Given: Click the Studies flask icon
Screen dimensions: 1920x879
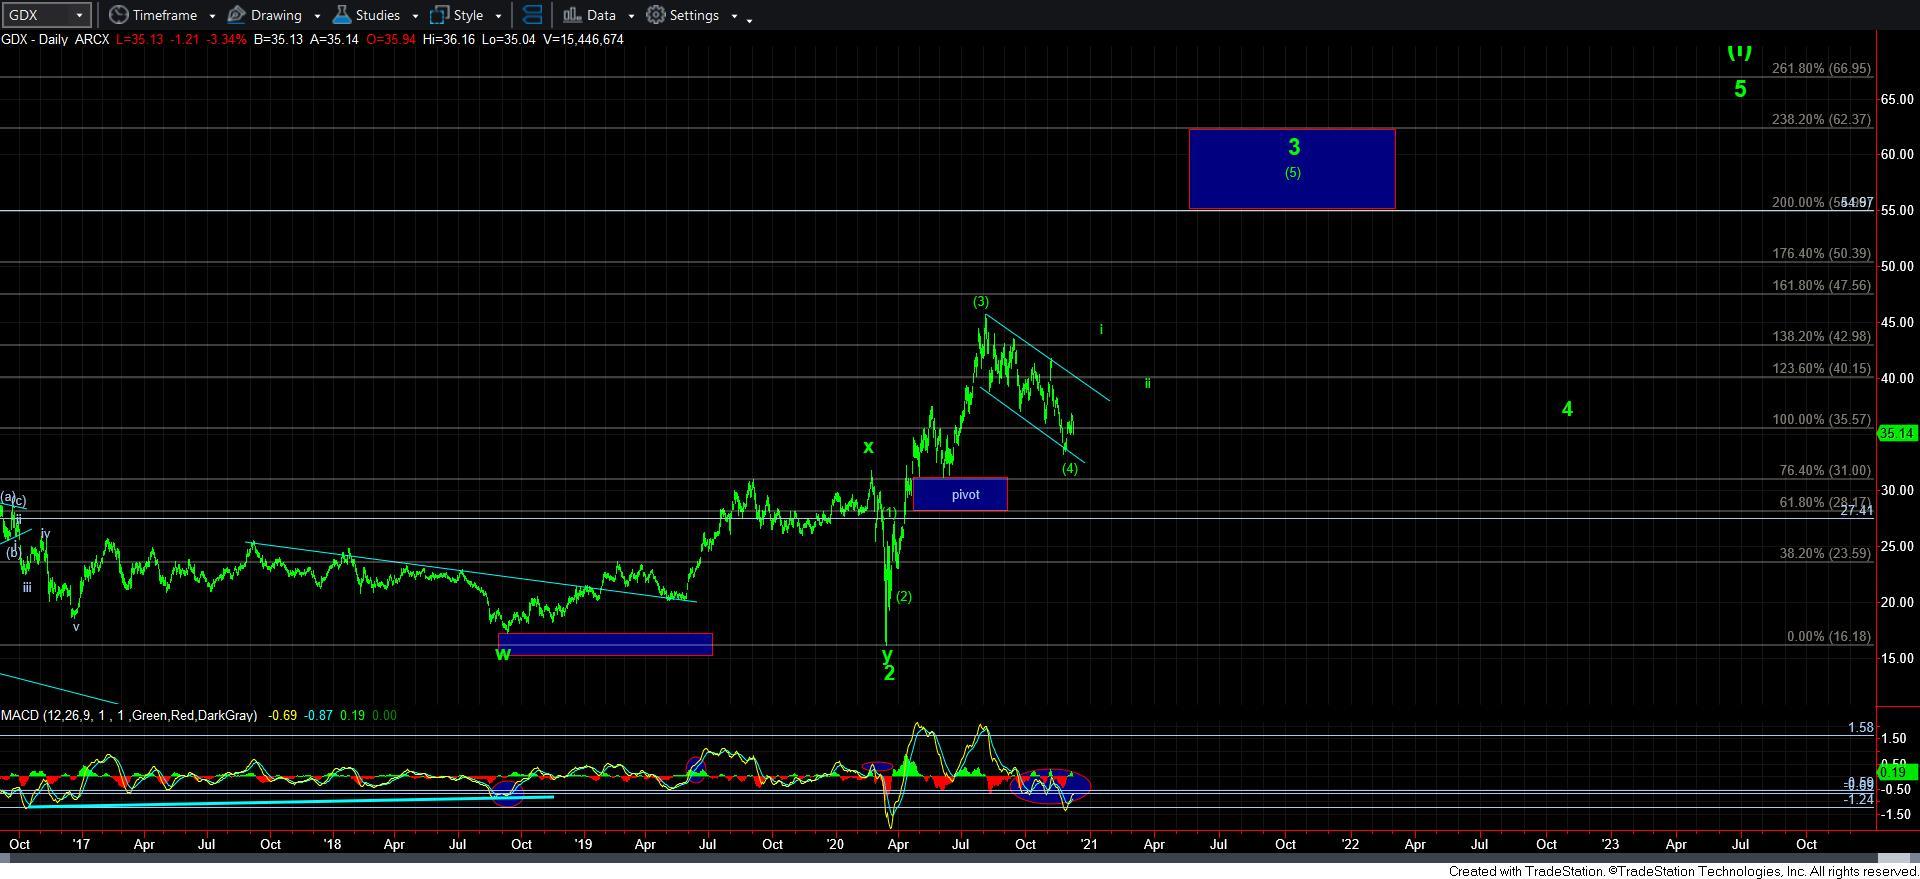Looking at the screenshot, I should pyautogui.click(x=341, y=15).
